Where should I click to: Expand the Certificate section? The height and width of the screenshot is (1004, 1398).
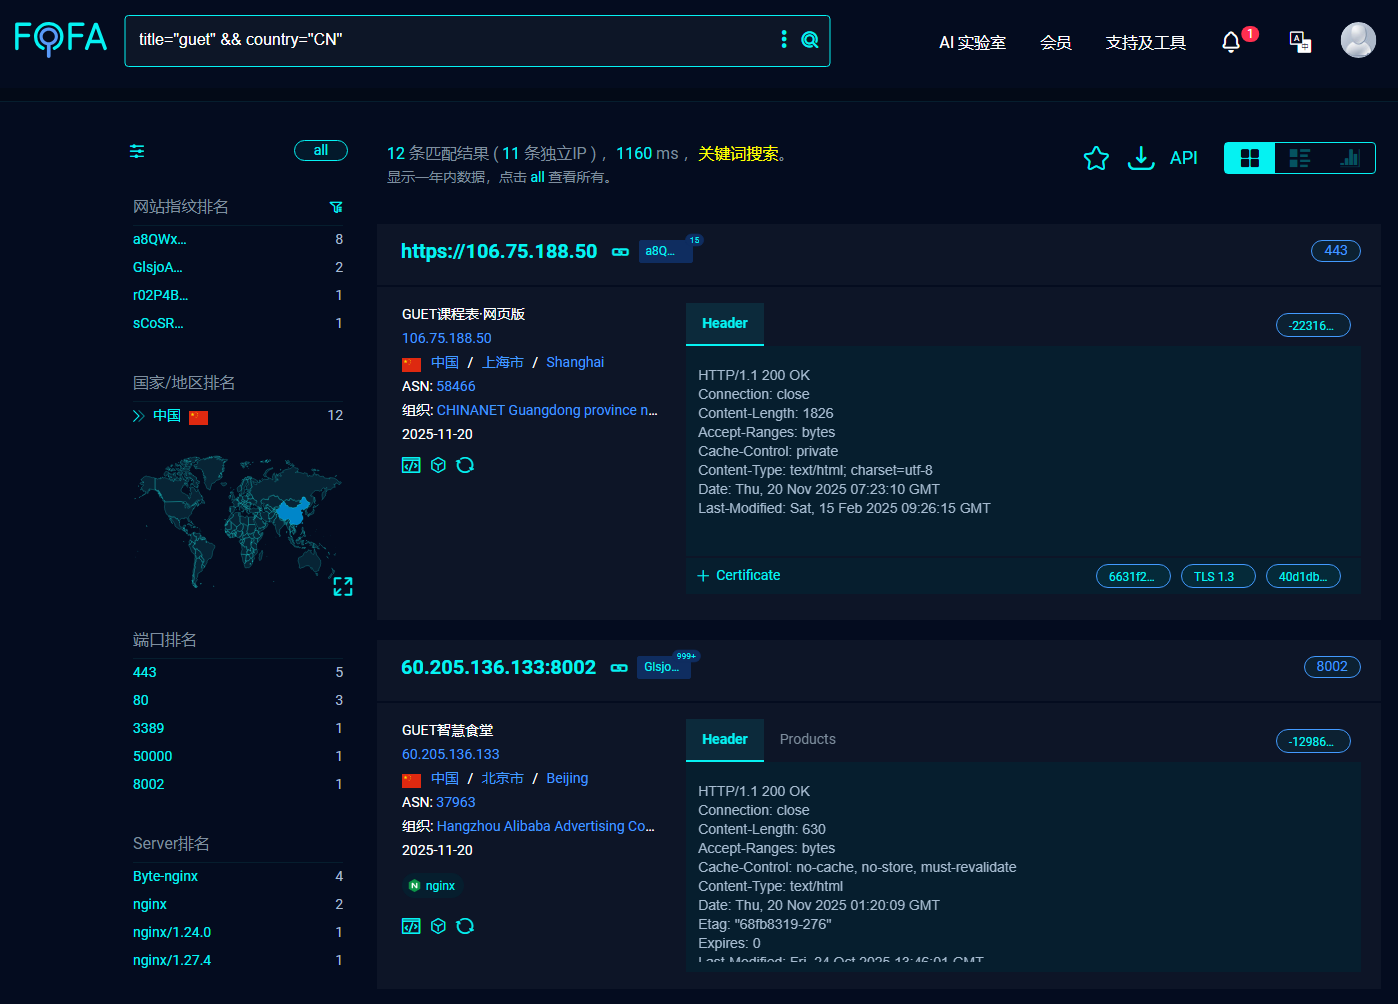[739, 575]
